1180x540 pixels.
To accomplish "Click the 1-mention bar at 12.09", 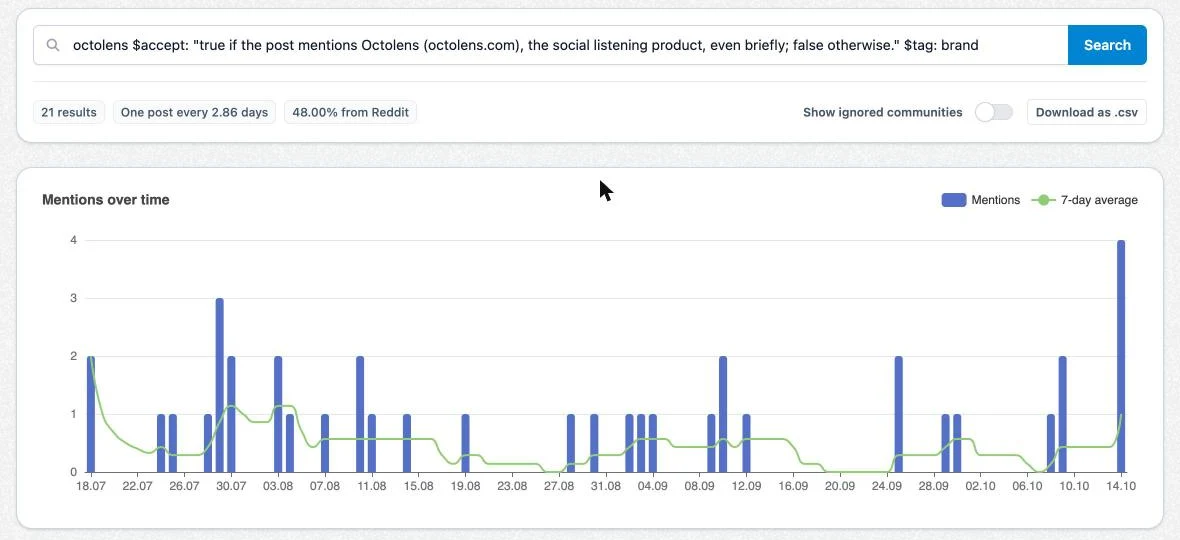I will 746,443.
